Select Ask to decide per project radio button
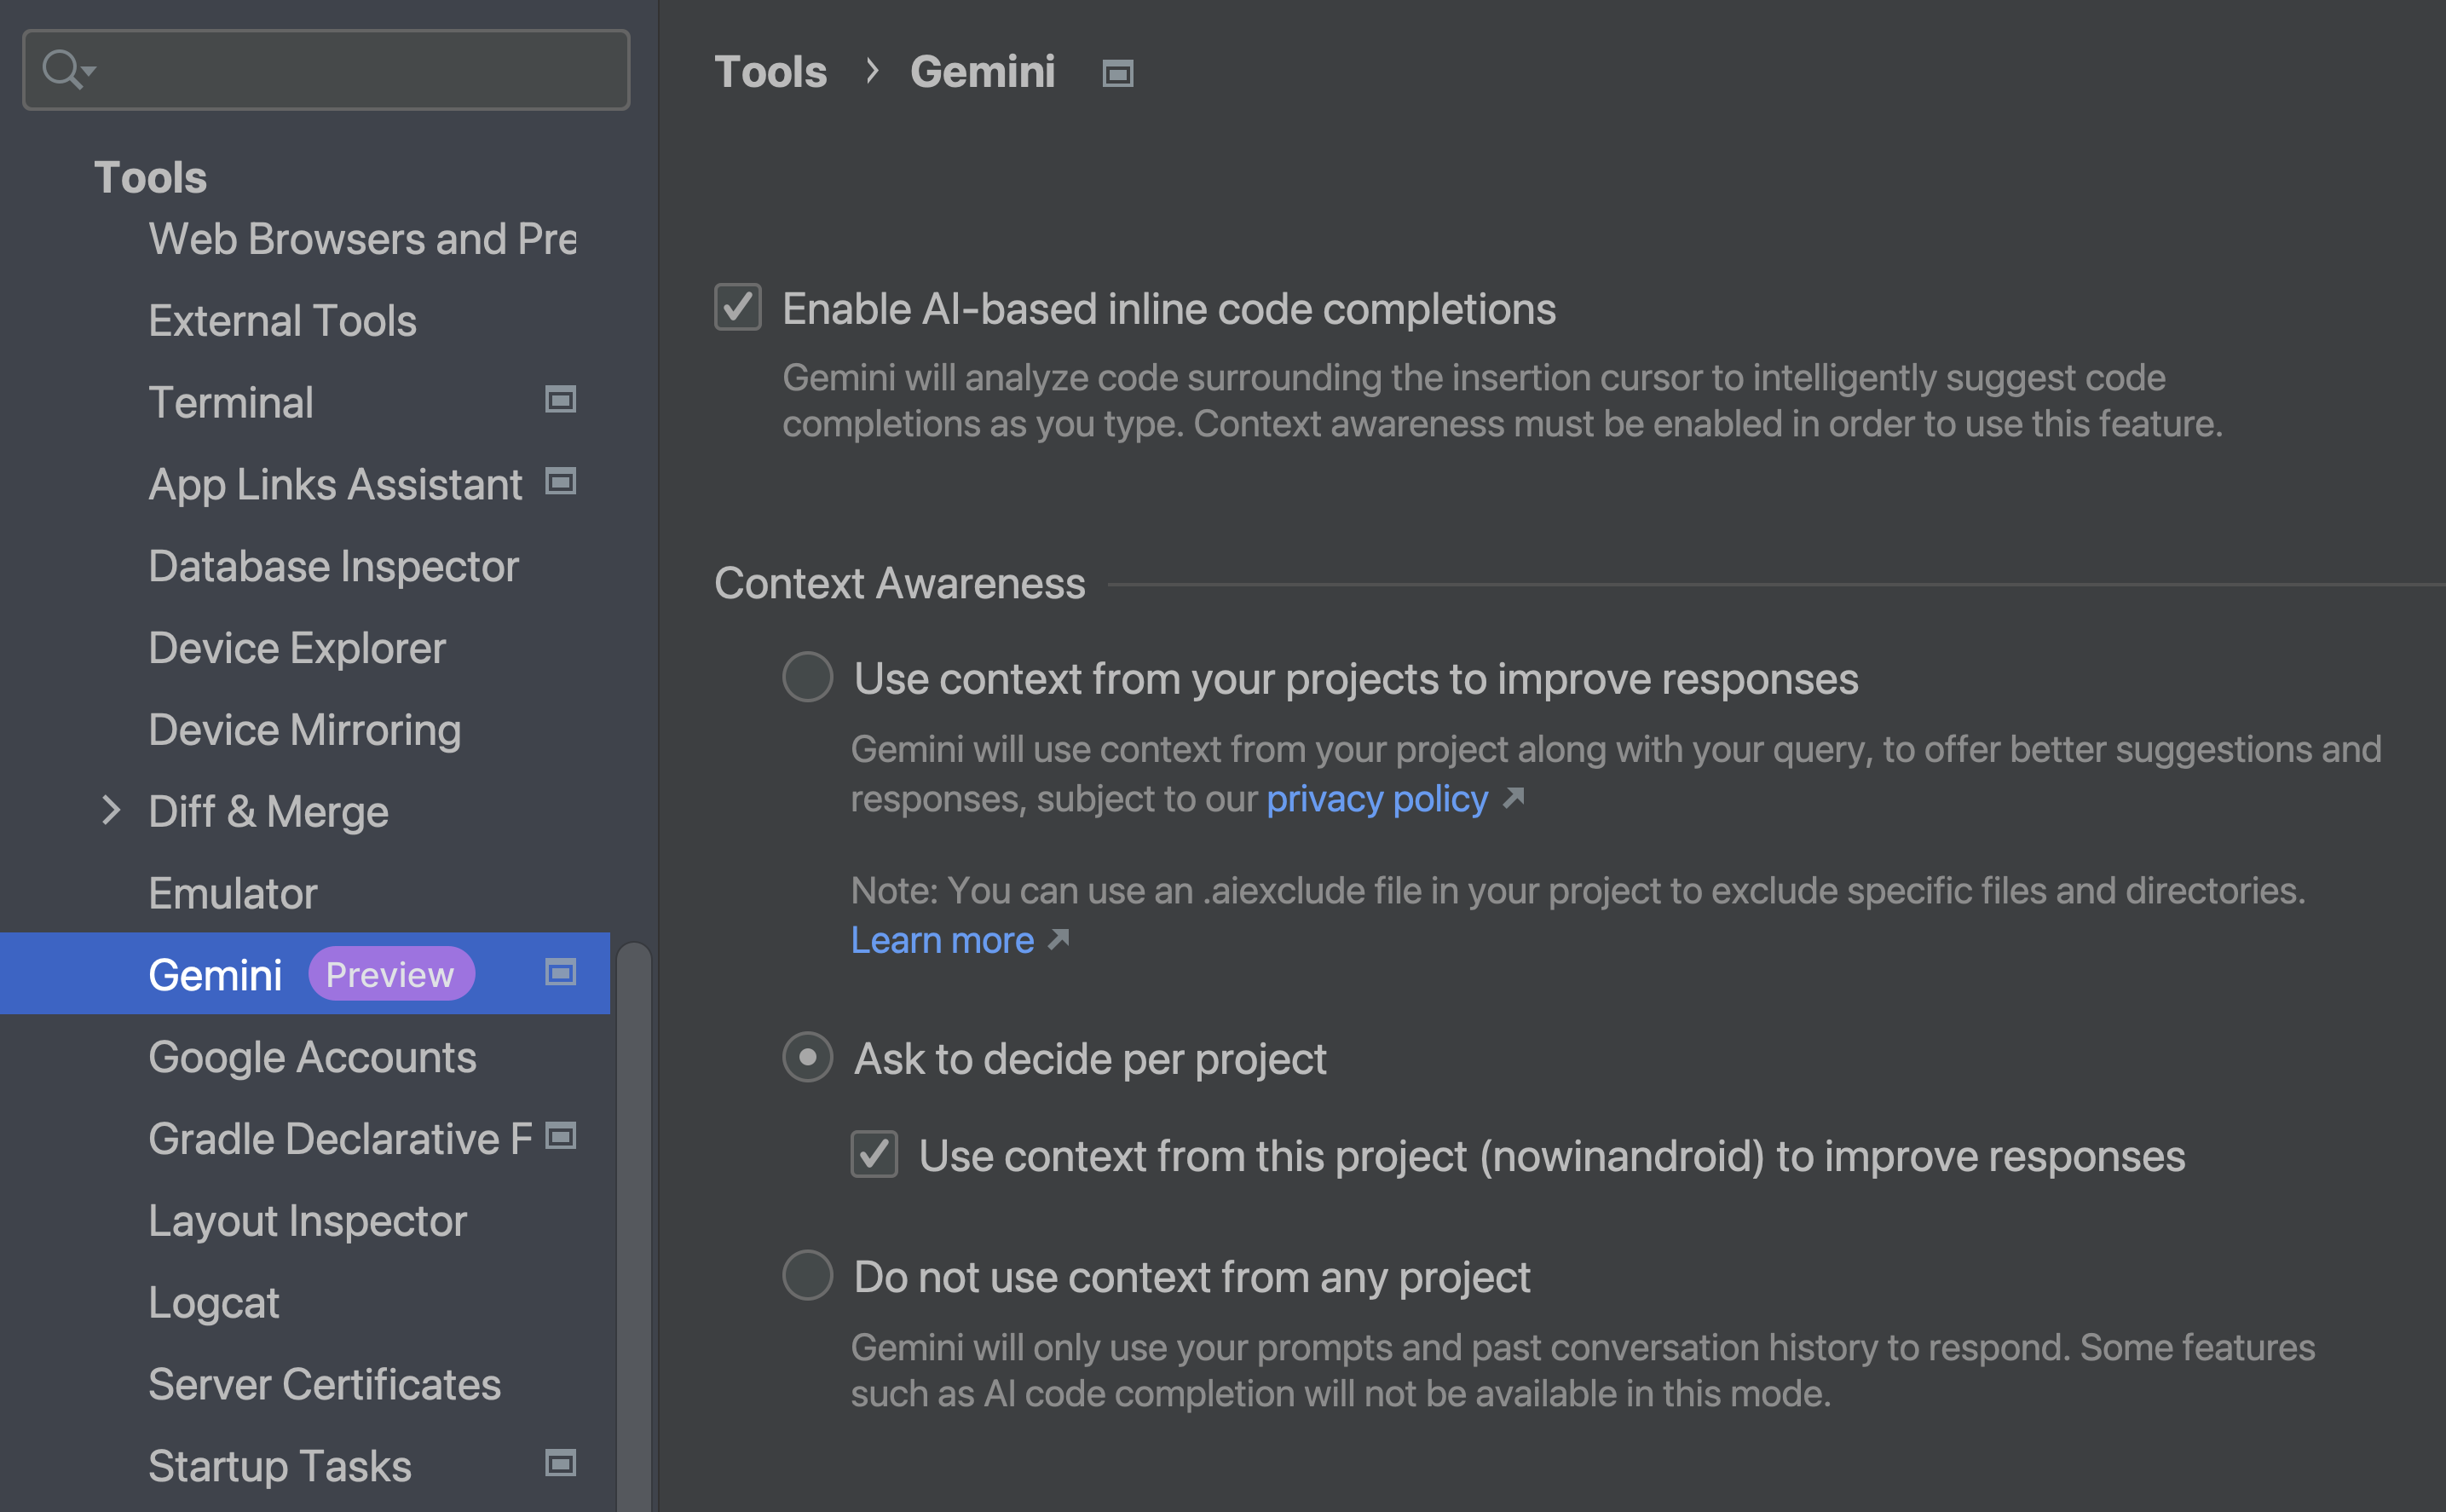Viewport: 2446px width, 1512px height. tap(807, 1058)
